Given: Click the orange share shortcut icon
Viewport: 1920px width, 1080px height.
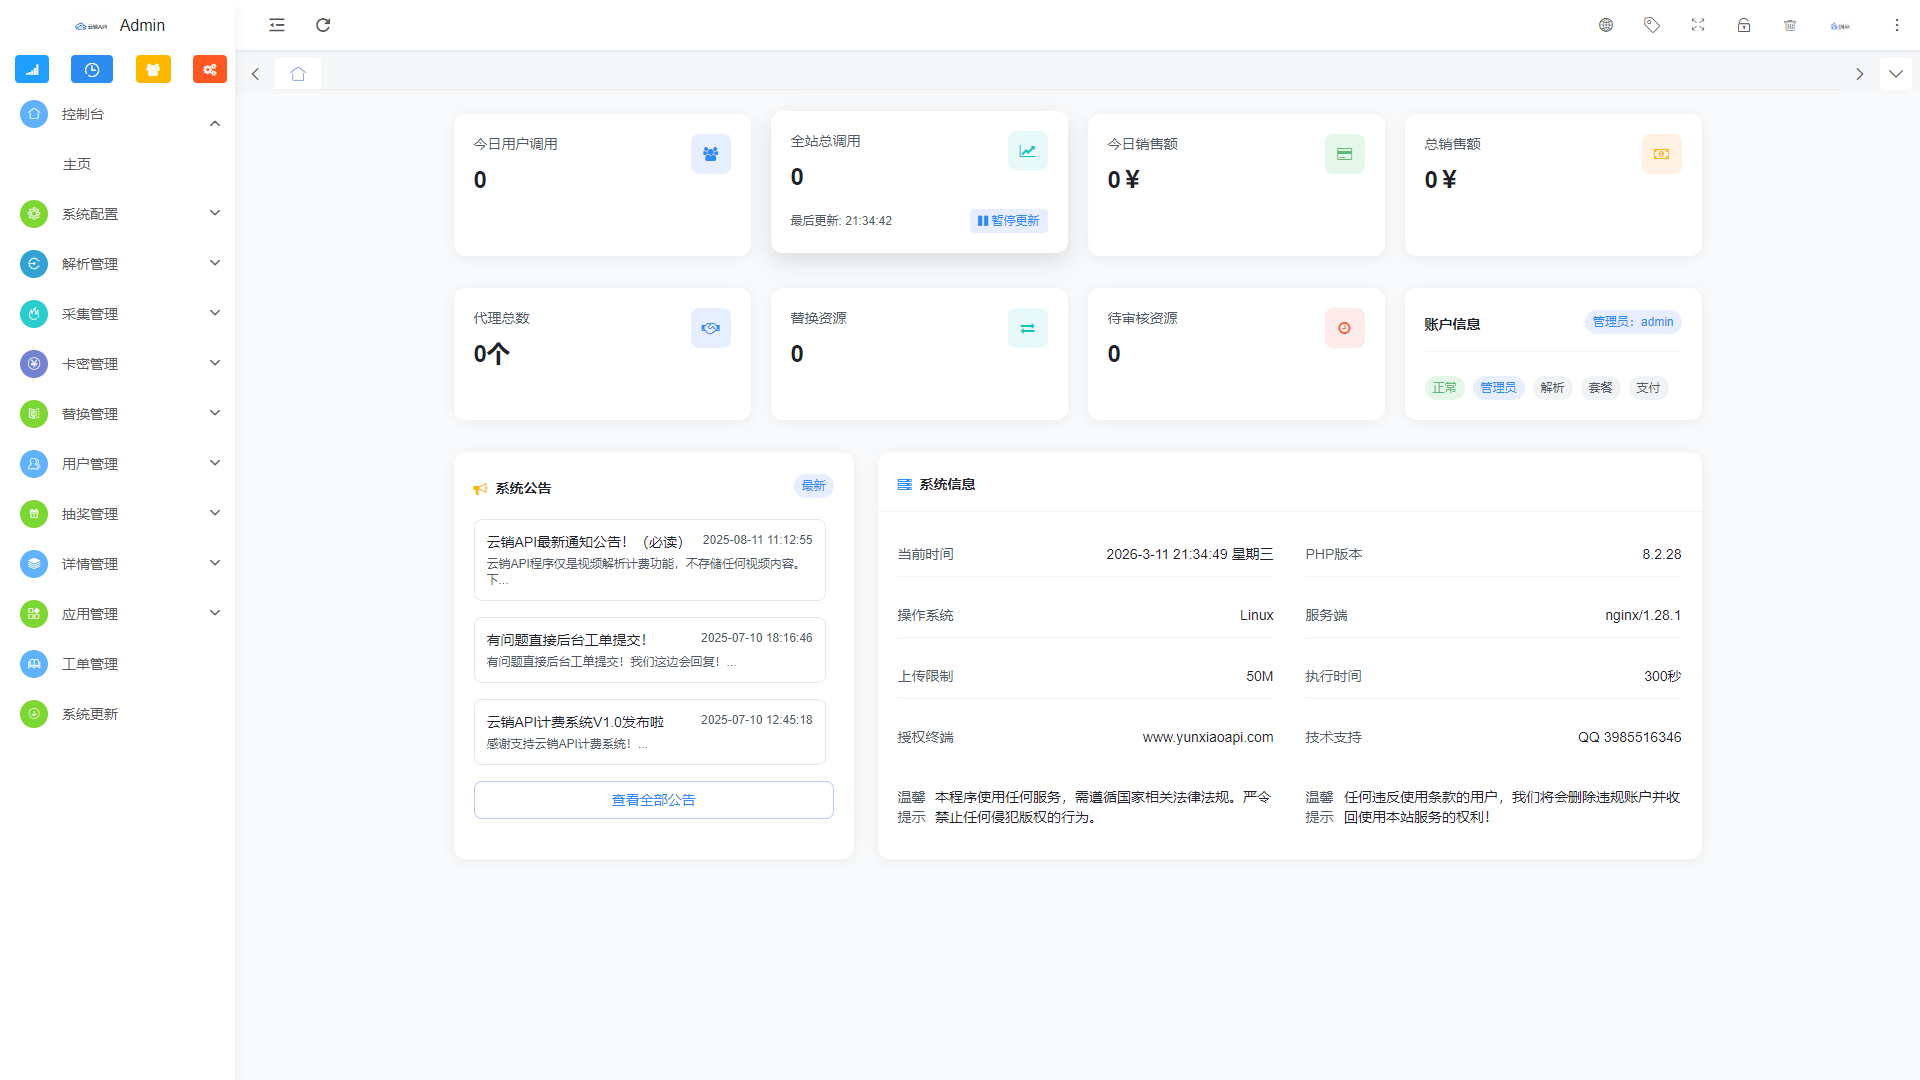Looking at the screenshot, I should 210,69.
